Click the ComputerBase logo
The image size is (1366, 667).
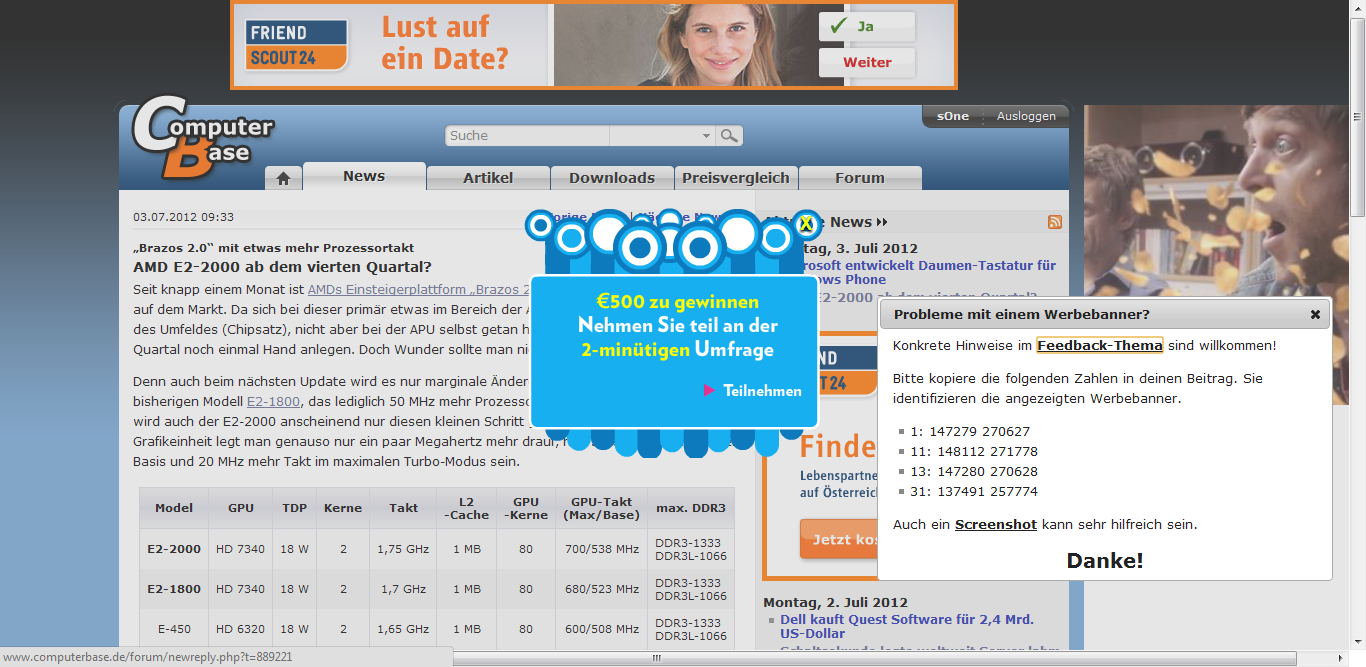click(x=203, y=137)
